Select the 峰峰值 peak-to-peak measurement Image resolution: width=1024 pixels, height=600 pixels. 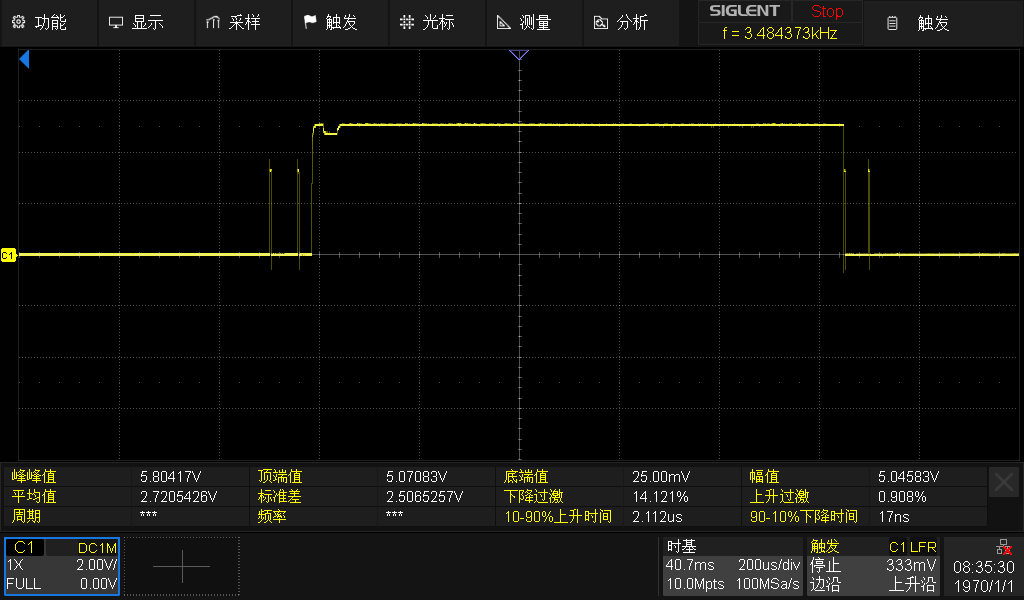[x=34, y=477]
